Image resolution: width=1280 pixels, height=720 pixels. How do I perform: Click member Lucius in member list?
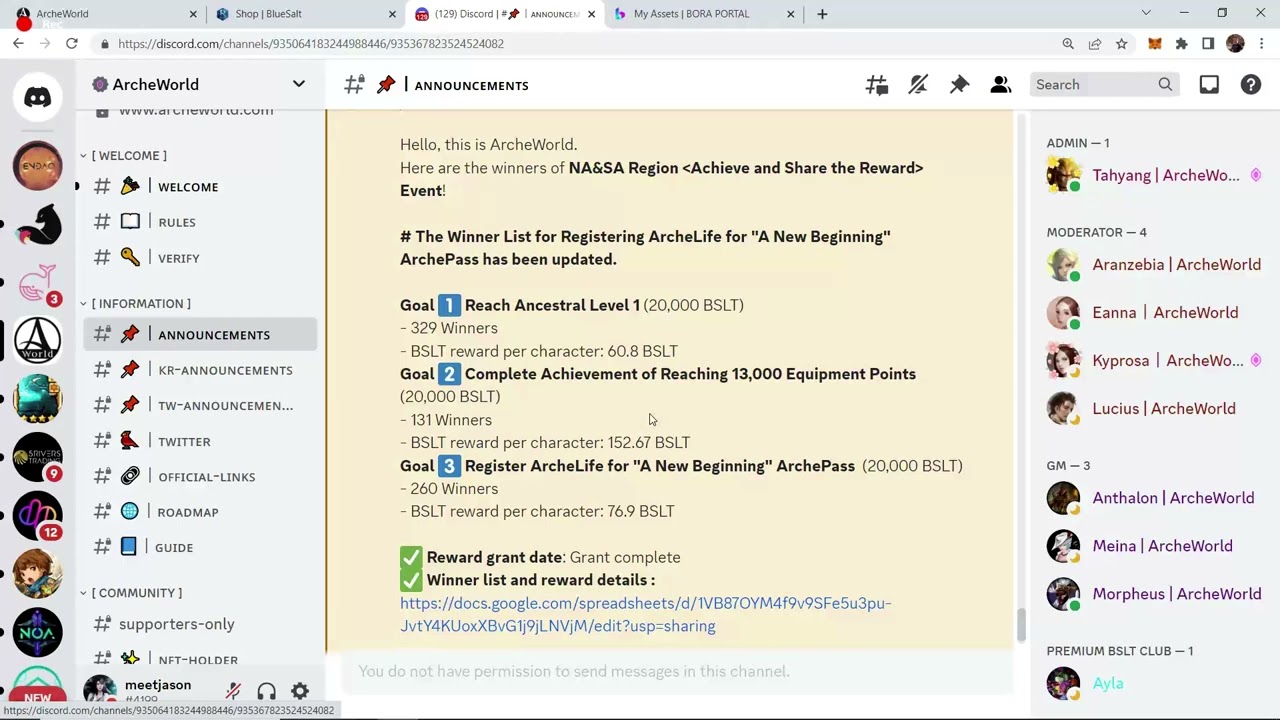pyautogui.click(x=1155, y=408)
